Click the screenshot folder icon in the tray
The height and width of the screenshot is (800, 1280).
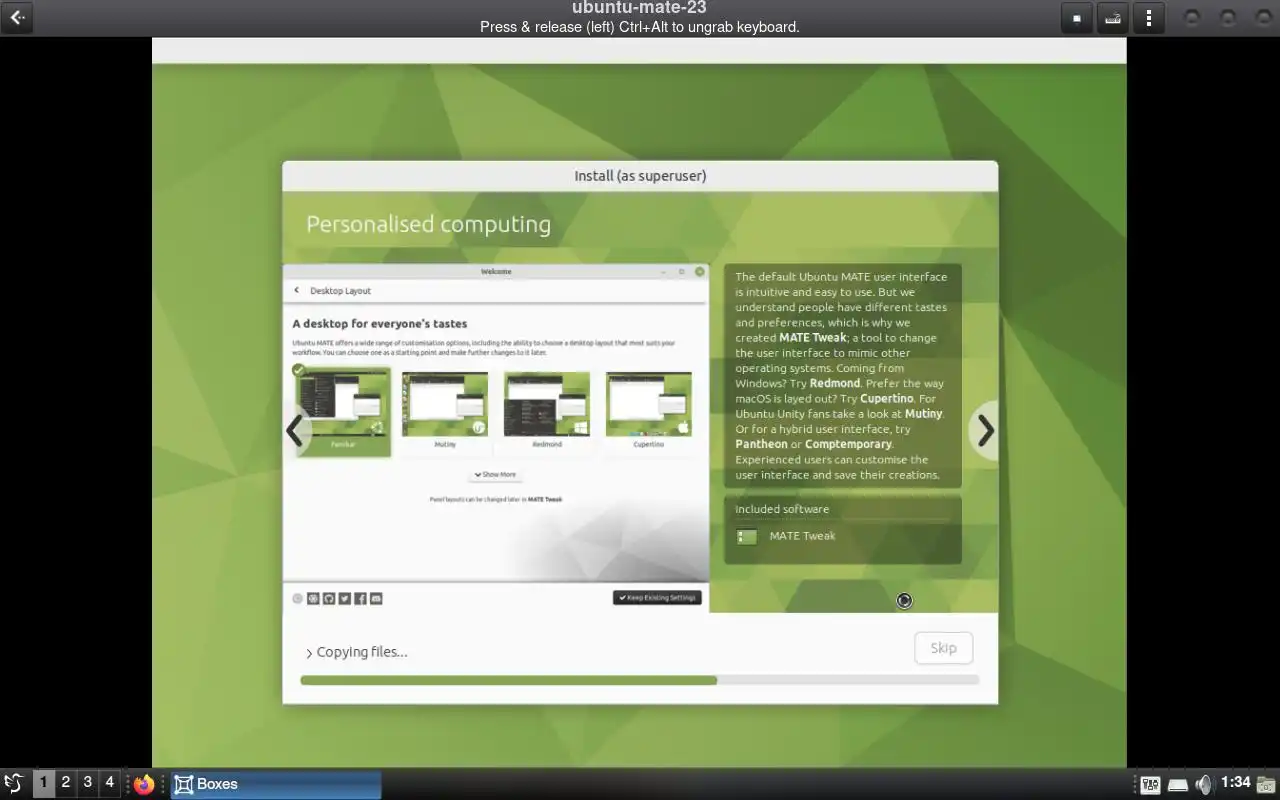tap(1267, 785)
